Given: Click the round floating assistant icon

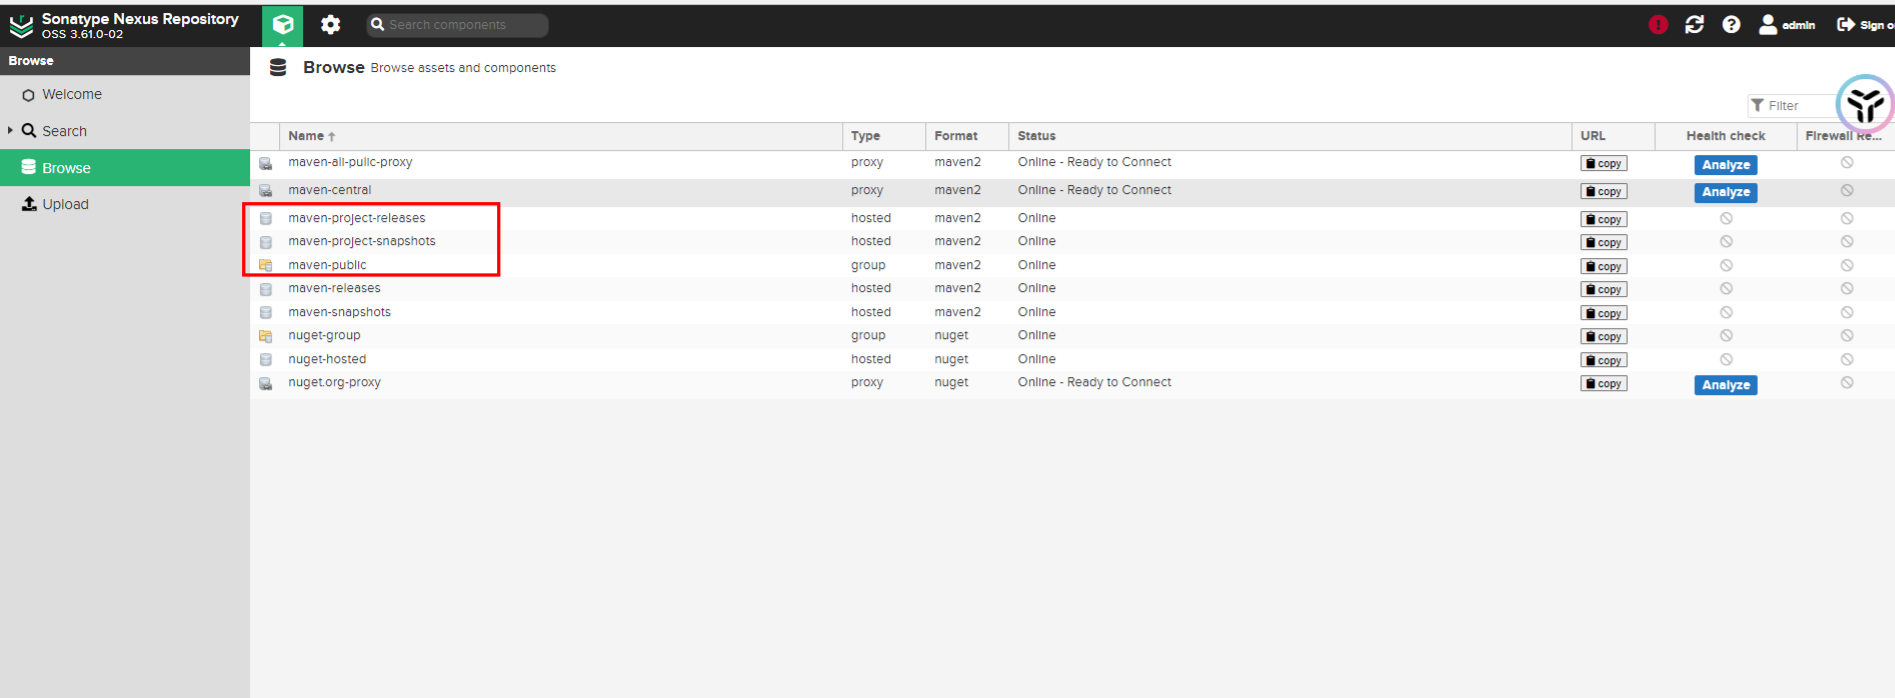Looking at the screenshot, I should coord(1865,103).
